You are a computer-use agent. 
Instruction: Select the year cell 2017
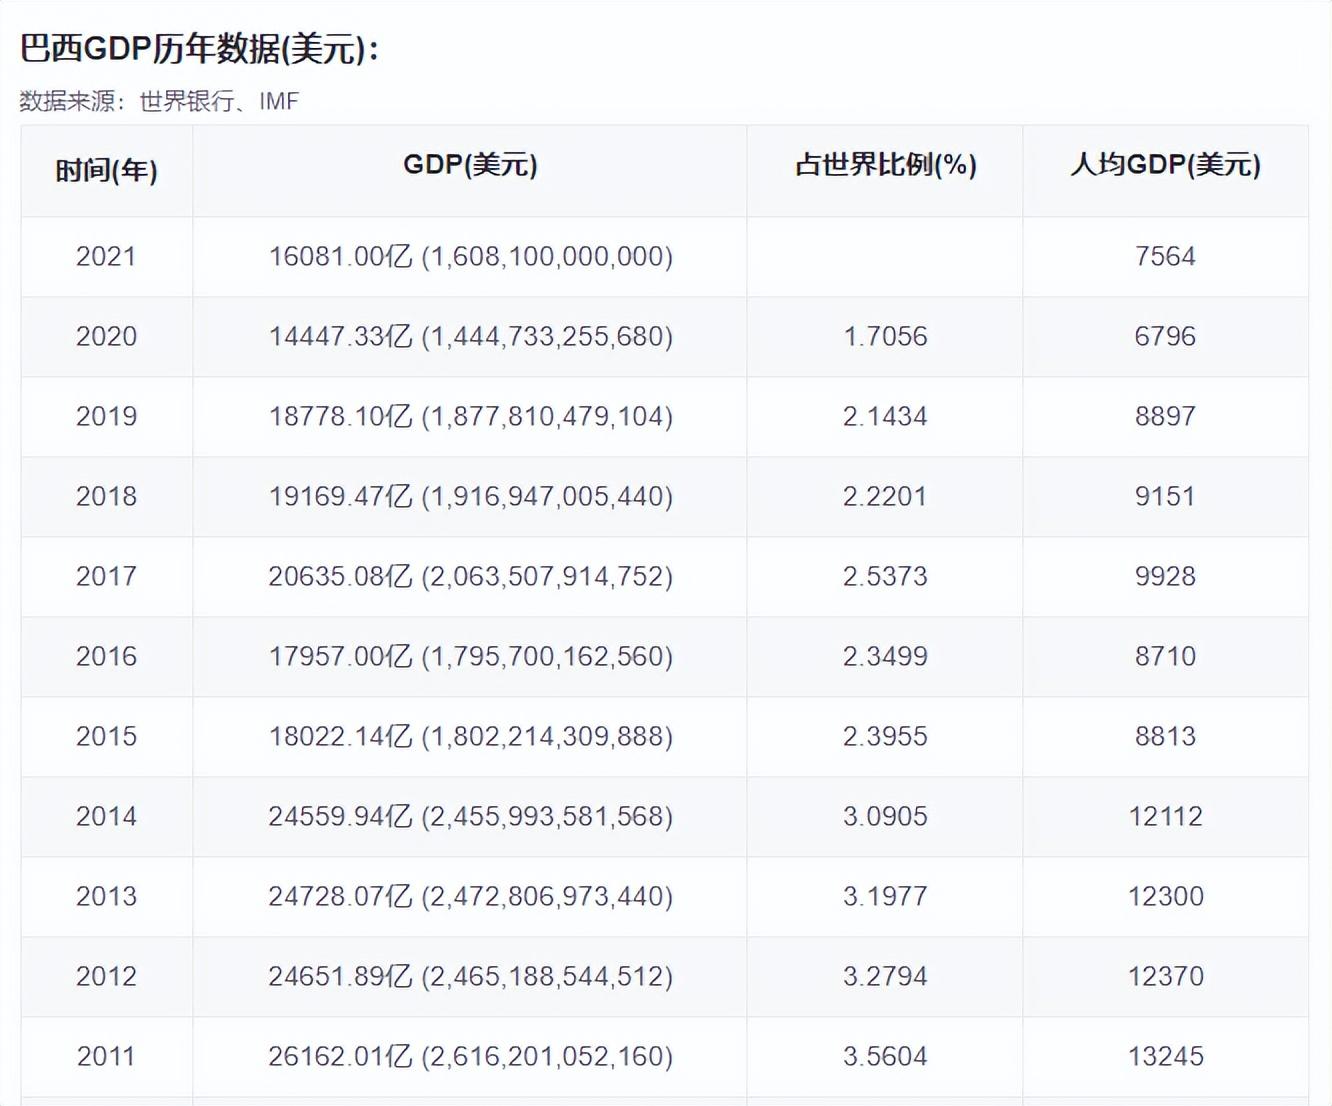(106, 576)
